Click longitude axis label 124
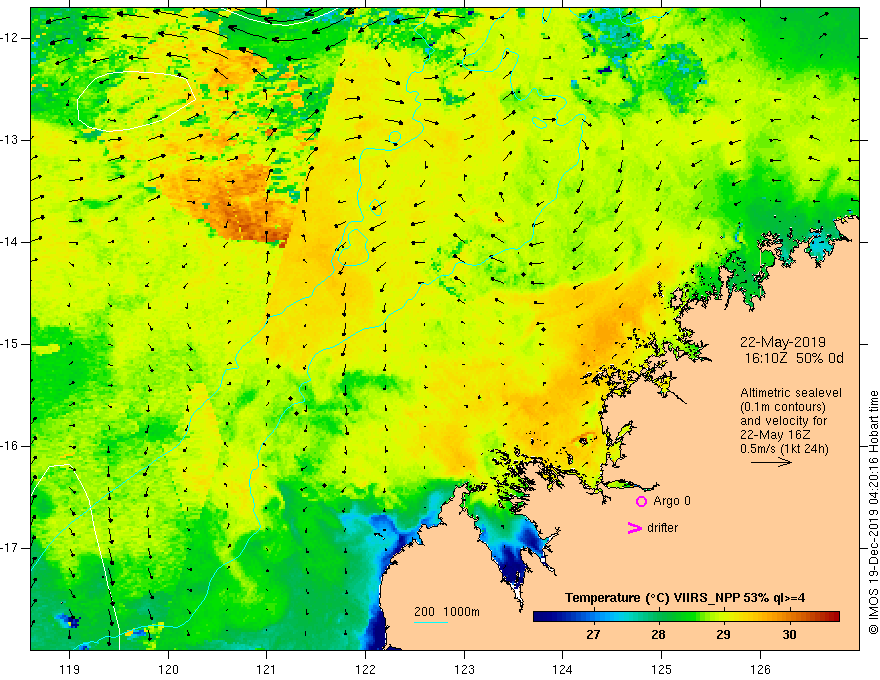This screenshot has width=880, height=680. coord(563,669)
